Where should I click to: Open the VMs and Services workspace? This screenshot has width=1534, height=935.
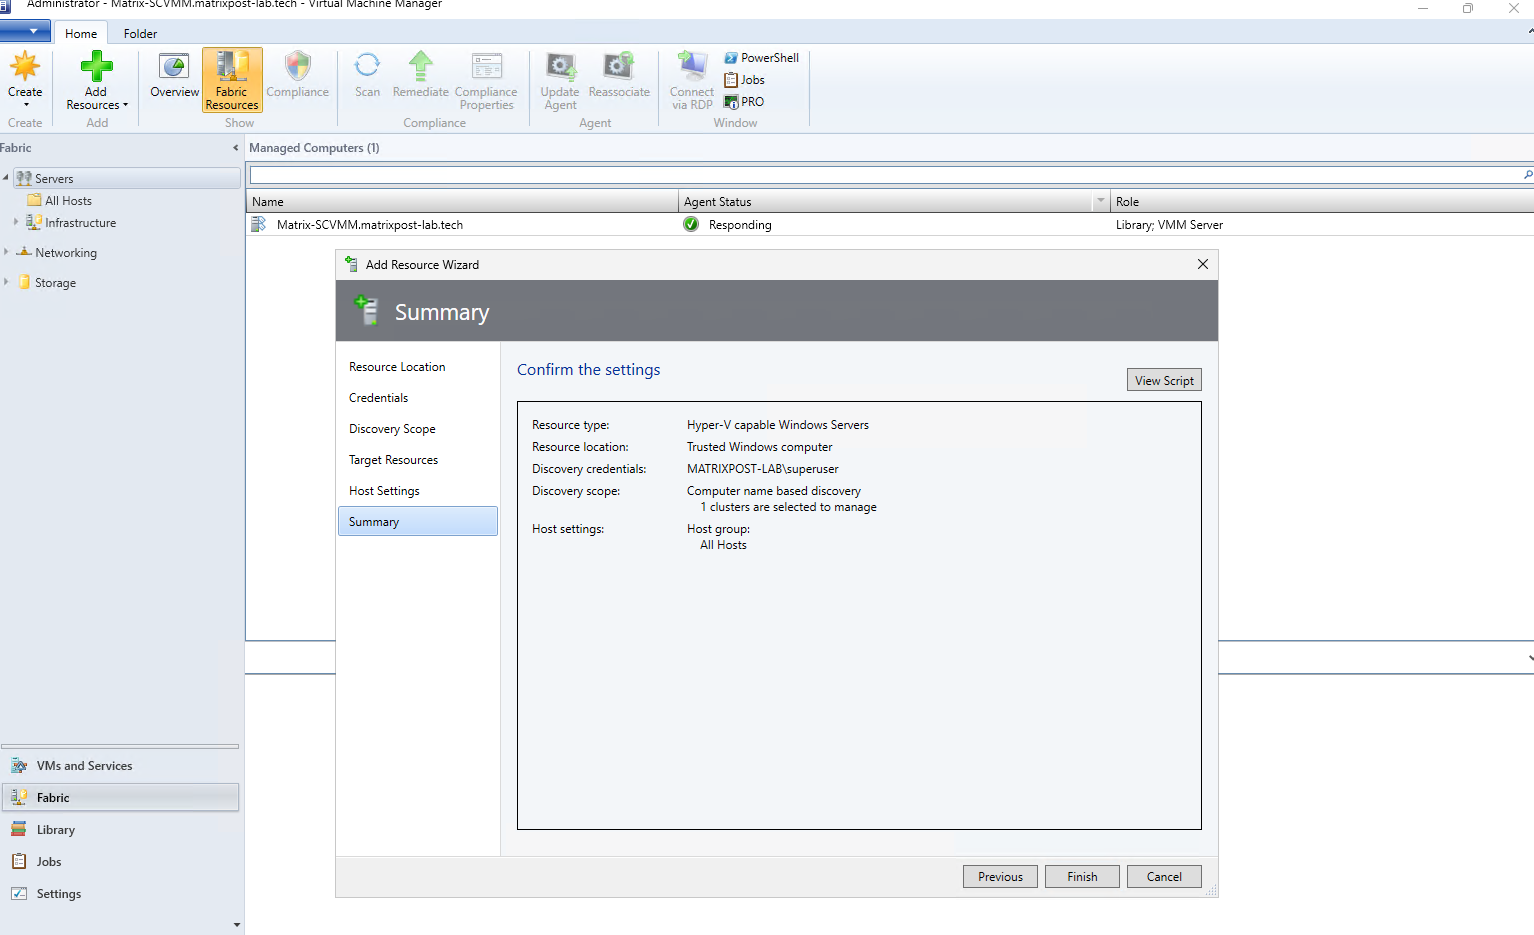(x=120, y=766)
